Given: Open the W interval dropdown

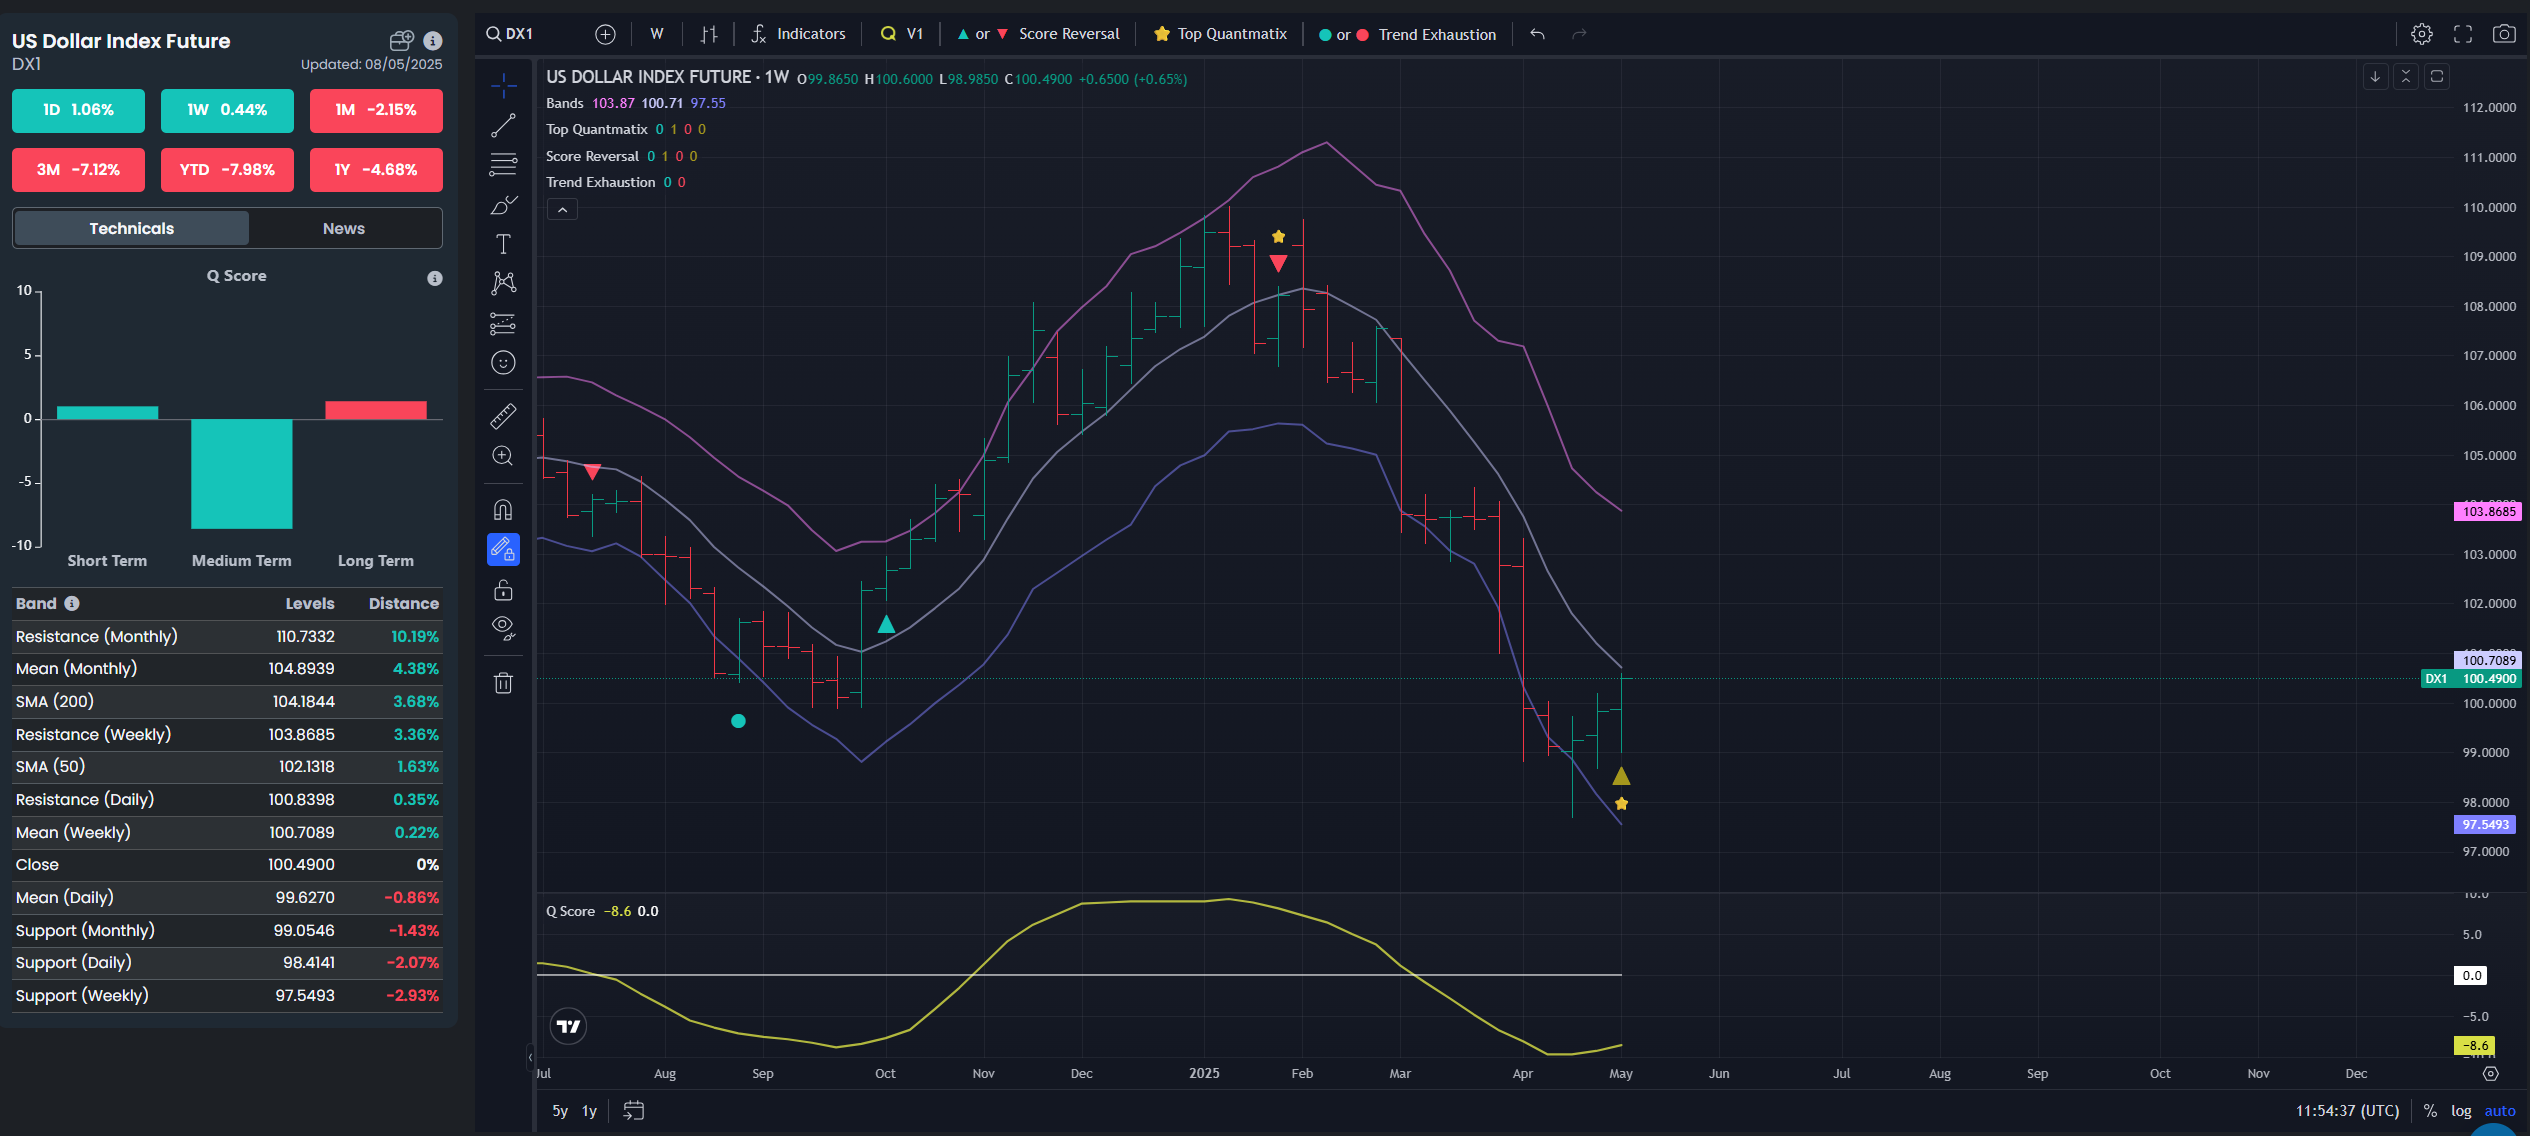Looking at the screenshot, I should point(657,34).
